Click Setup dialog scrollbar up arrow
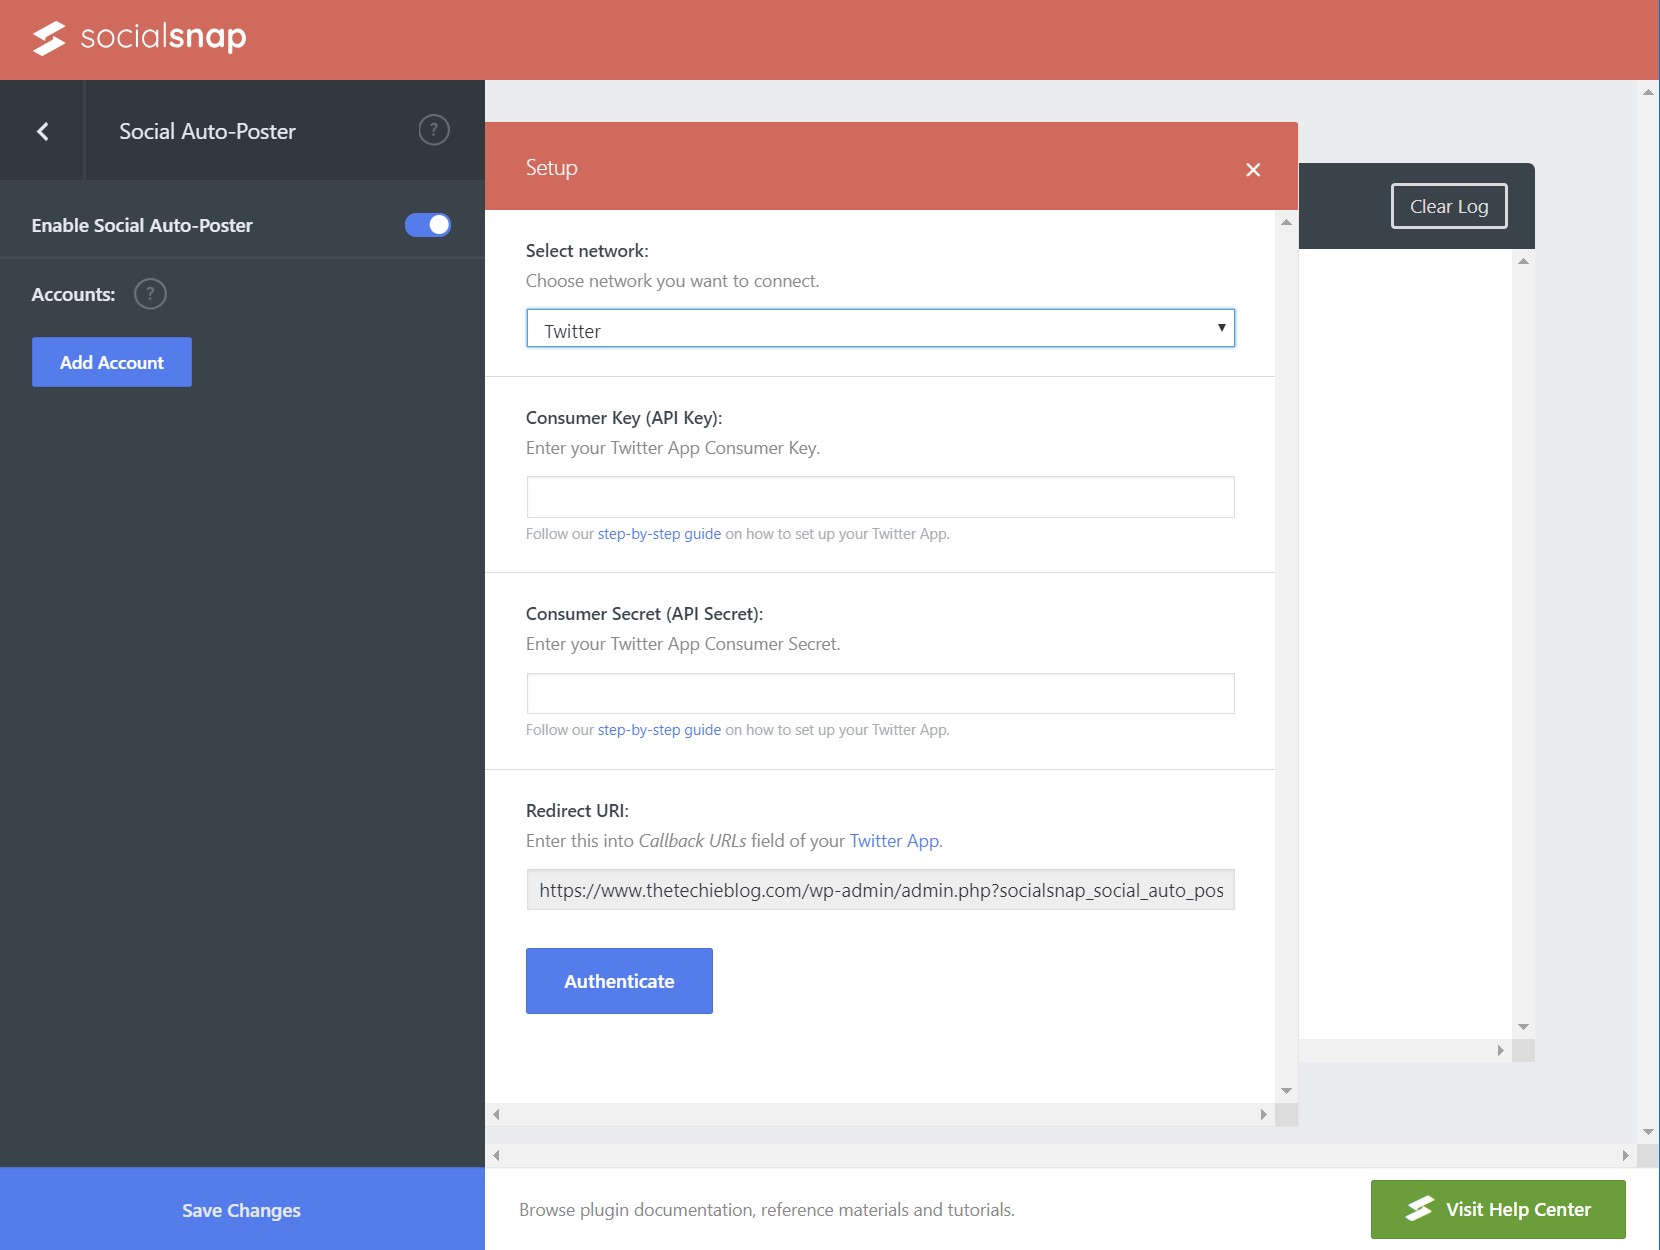Image resolution: width=1660 pixels, height=1250 pixels. tap(1287, 222)
